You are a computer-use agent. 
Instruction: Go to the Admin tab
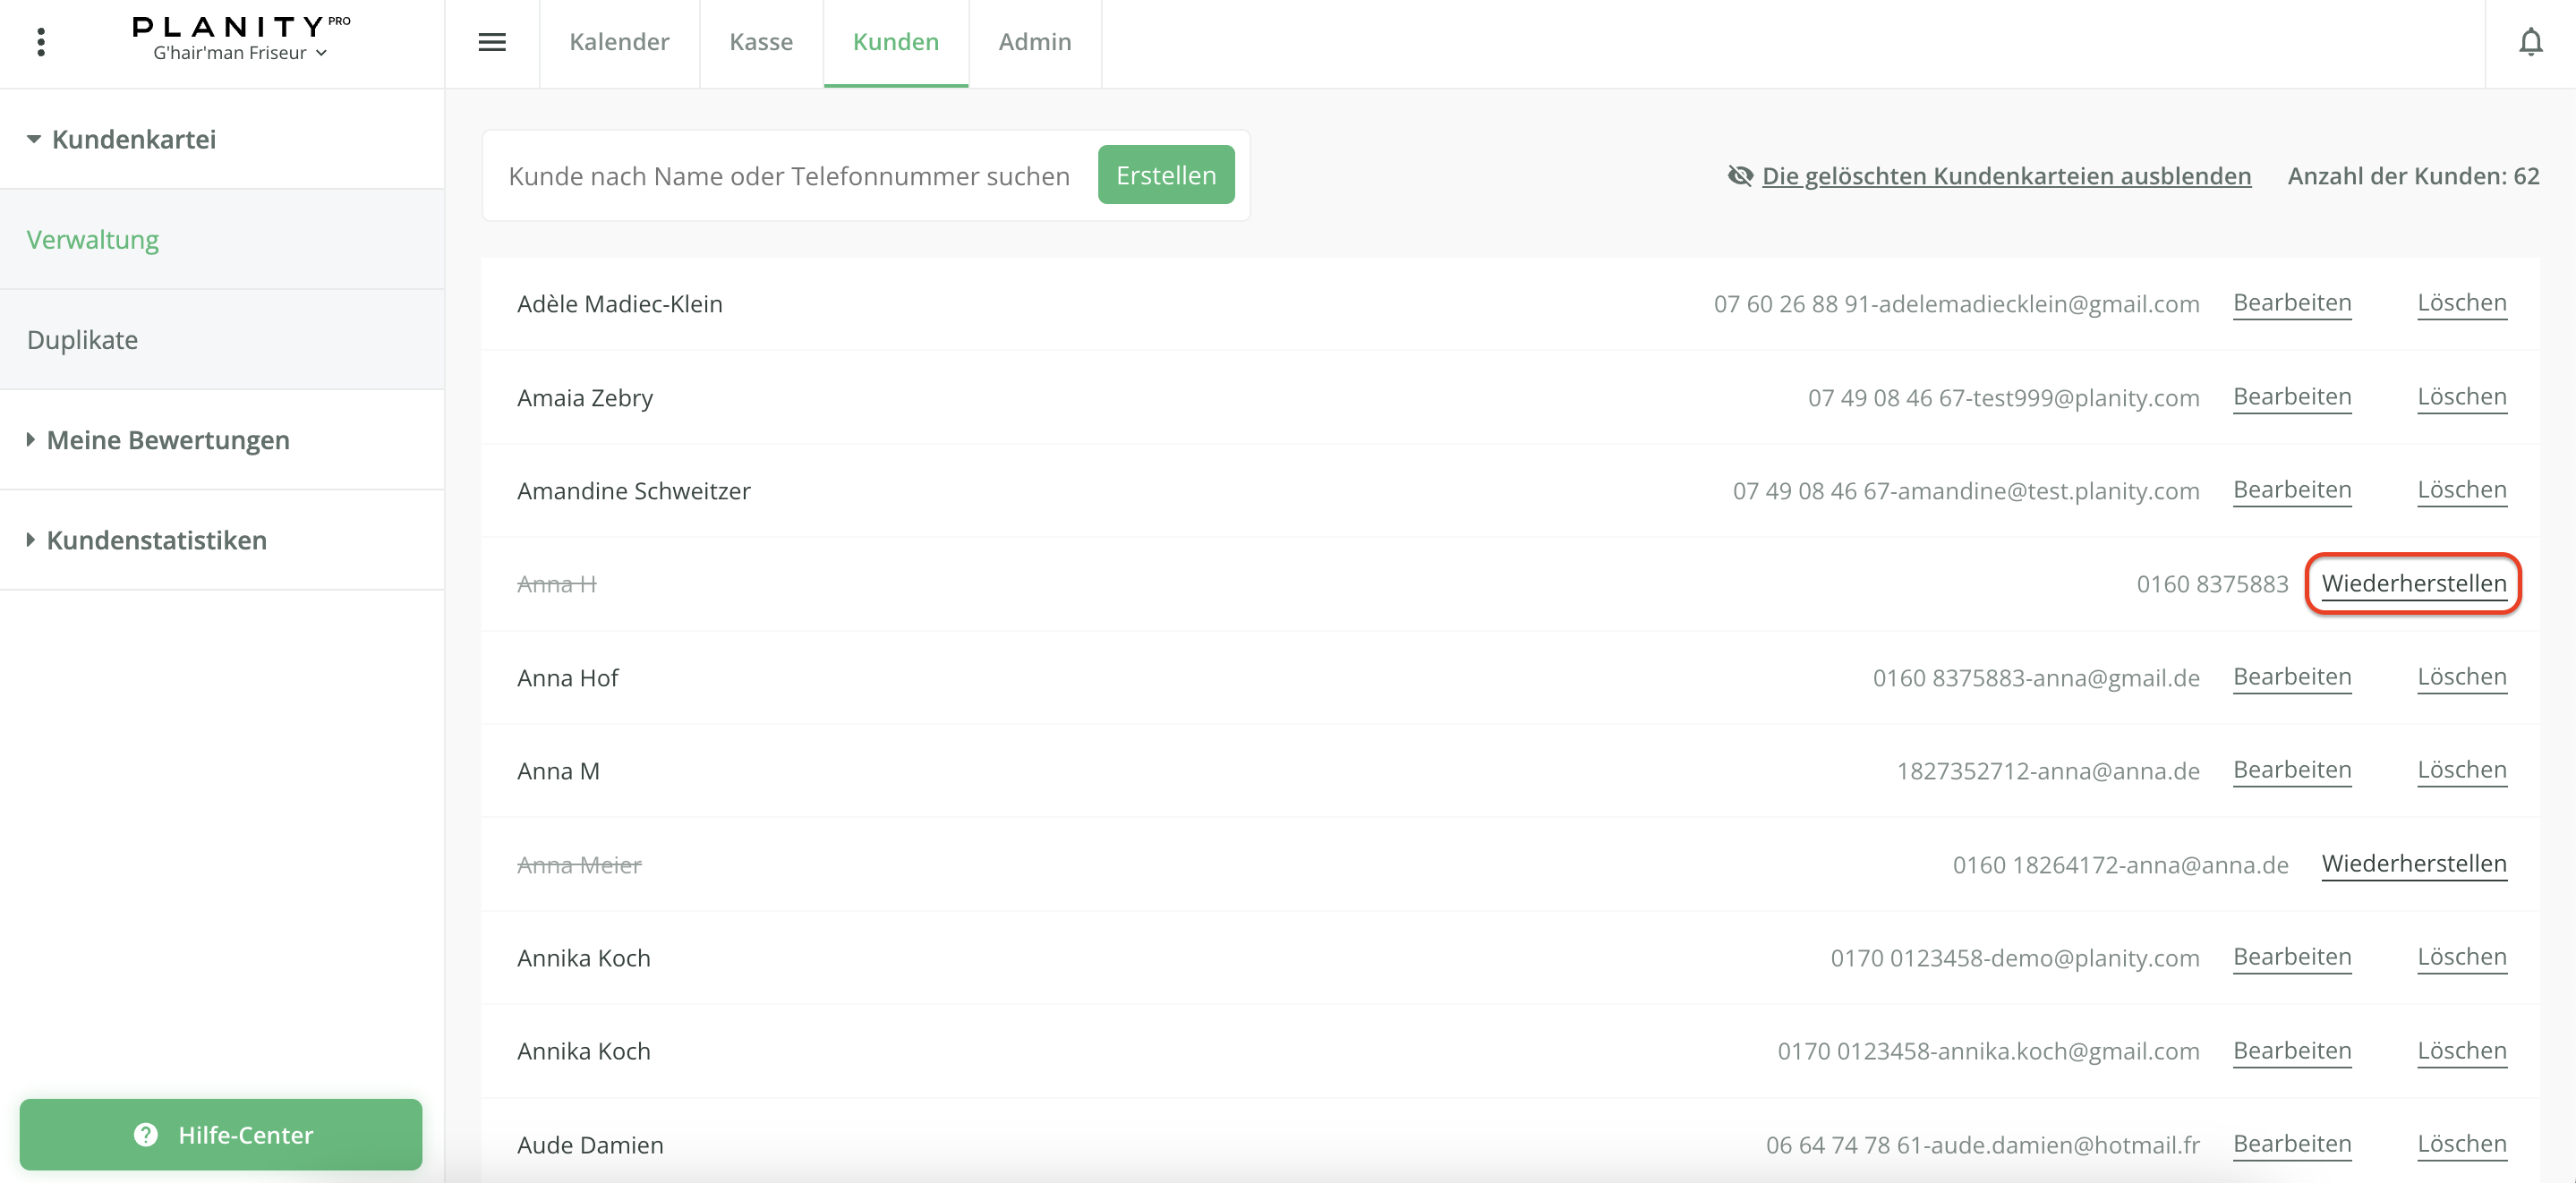(1034, 42)
